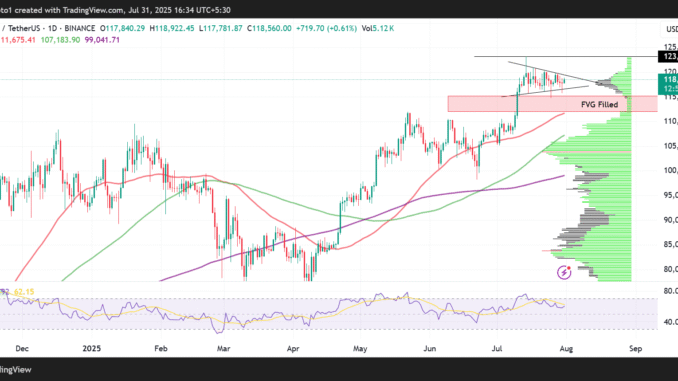
Task: Click the low value L117,781.87
Action: coord(221,29)
